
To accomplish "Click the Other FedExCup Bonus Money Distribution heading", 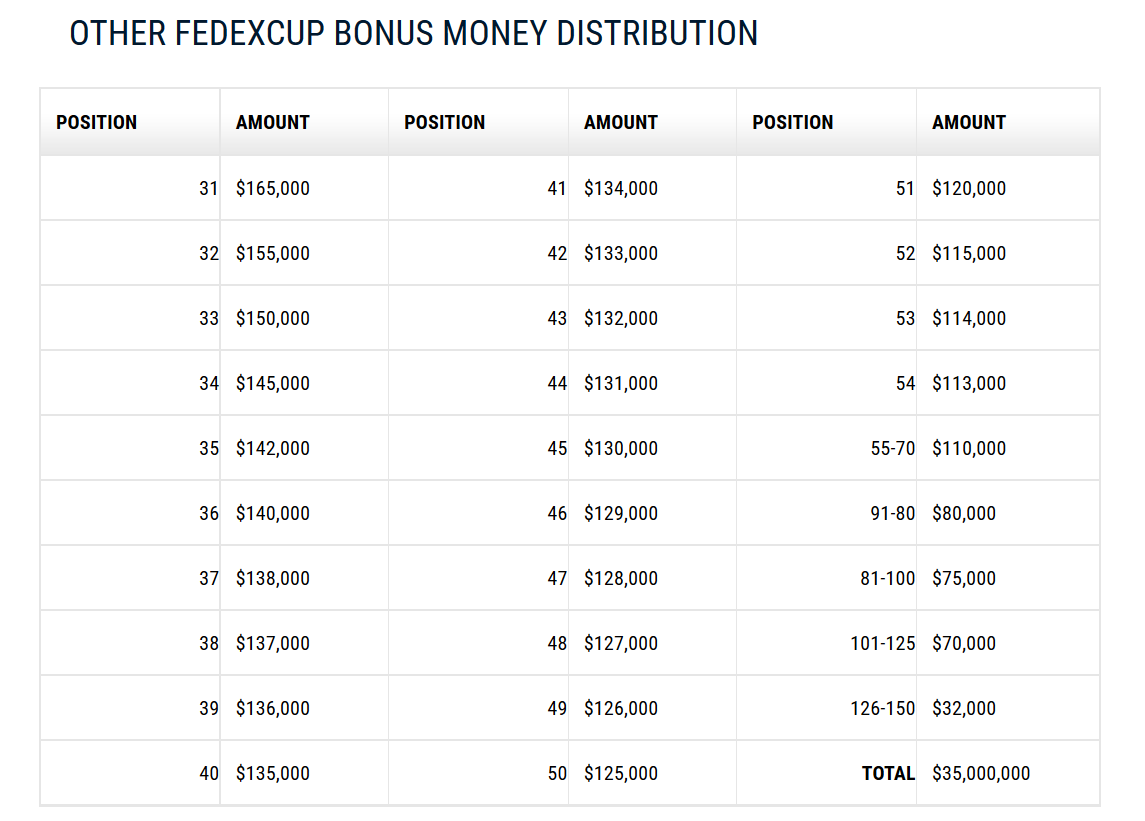I will 413,34.
